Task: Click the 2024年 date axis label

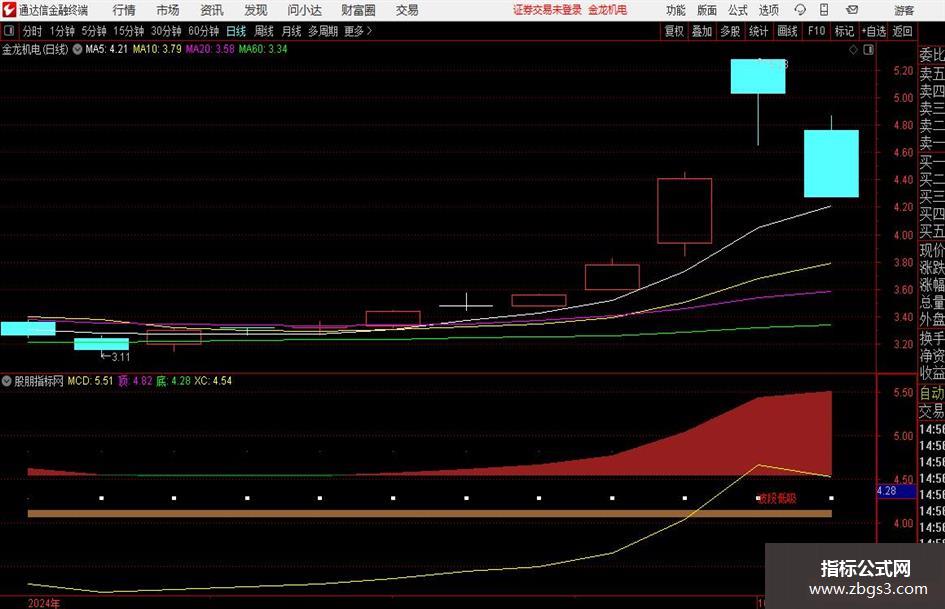Action: [44, 603]
